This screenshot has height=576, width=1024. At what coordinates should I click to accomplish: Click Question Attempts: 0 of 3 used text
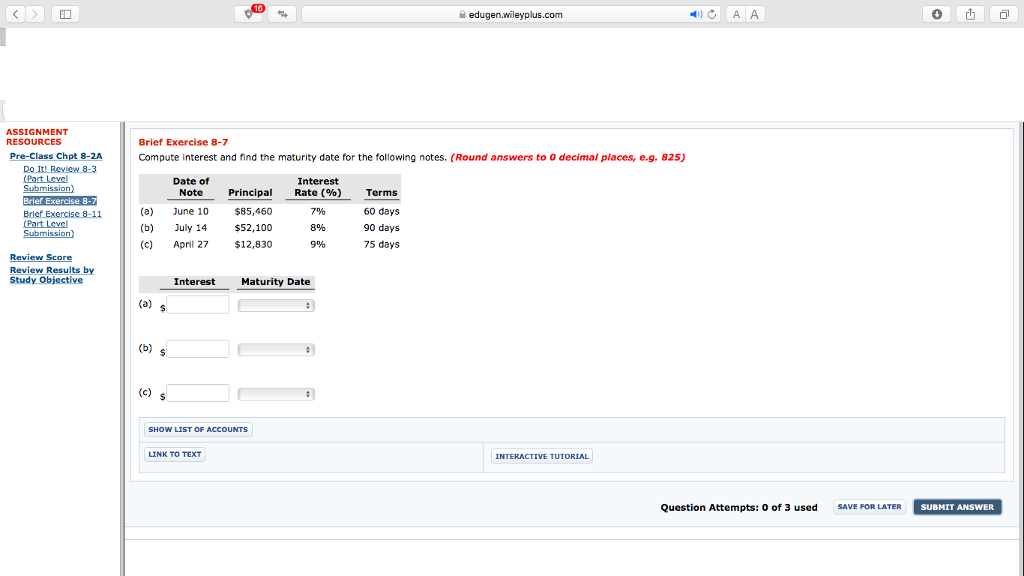click(x=739, y=507)
